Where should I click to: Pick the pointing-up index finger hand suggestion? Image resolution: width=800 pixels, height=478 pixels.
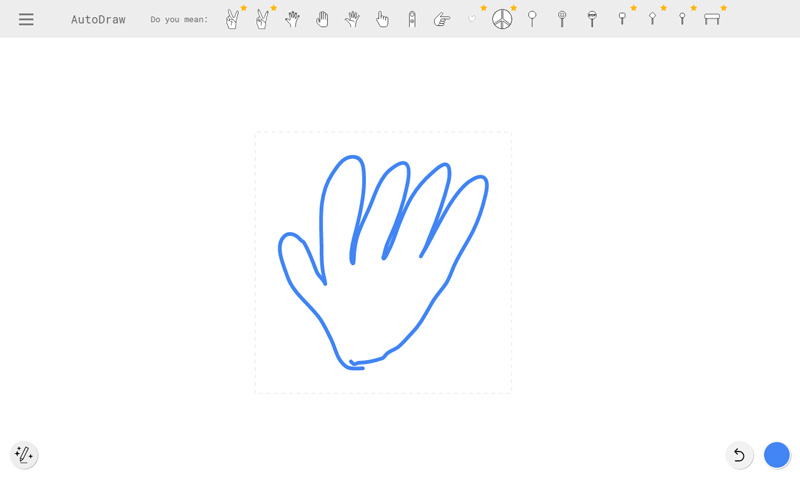(x=382, y=19)
